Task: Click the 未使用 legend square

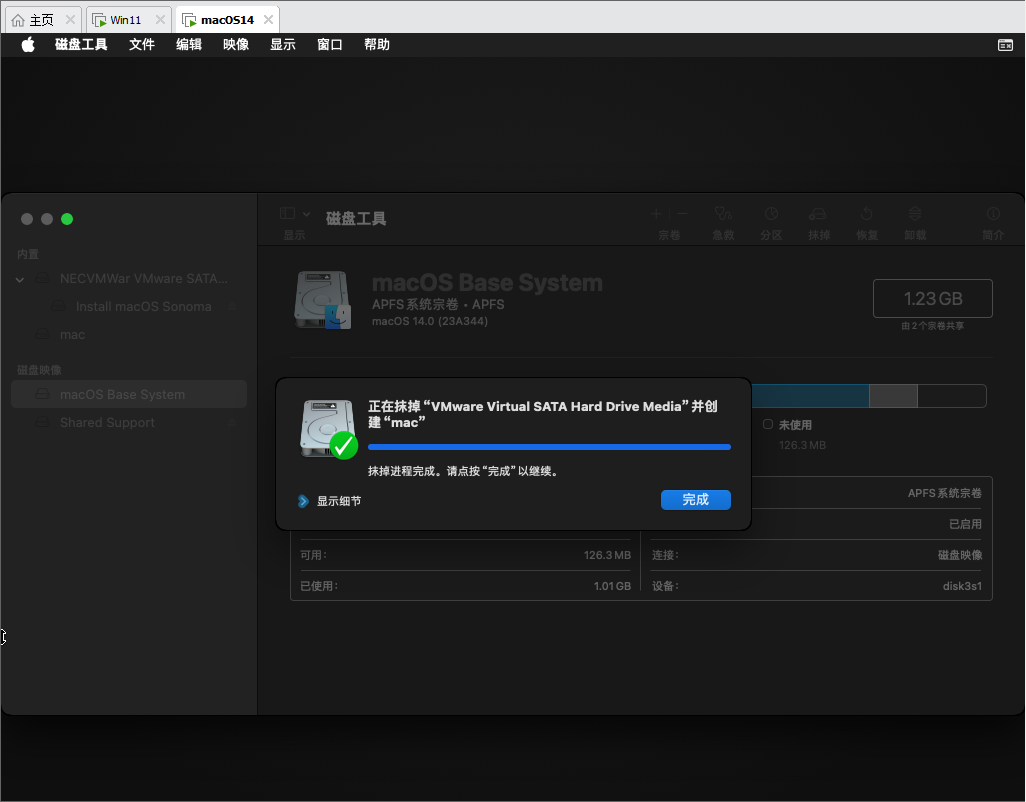Action: 768,425
